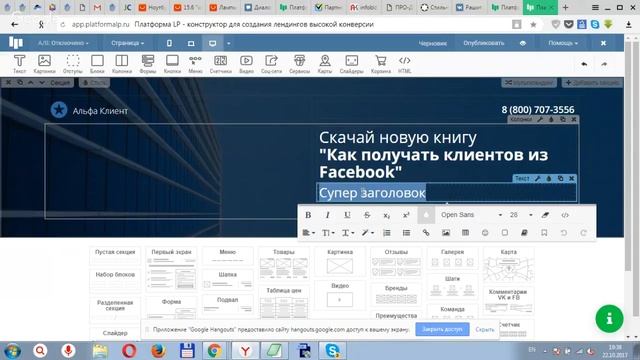Toggle strikethrough formatting

click(x=367, y=215)
